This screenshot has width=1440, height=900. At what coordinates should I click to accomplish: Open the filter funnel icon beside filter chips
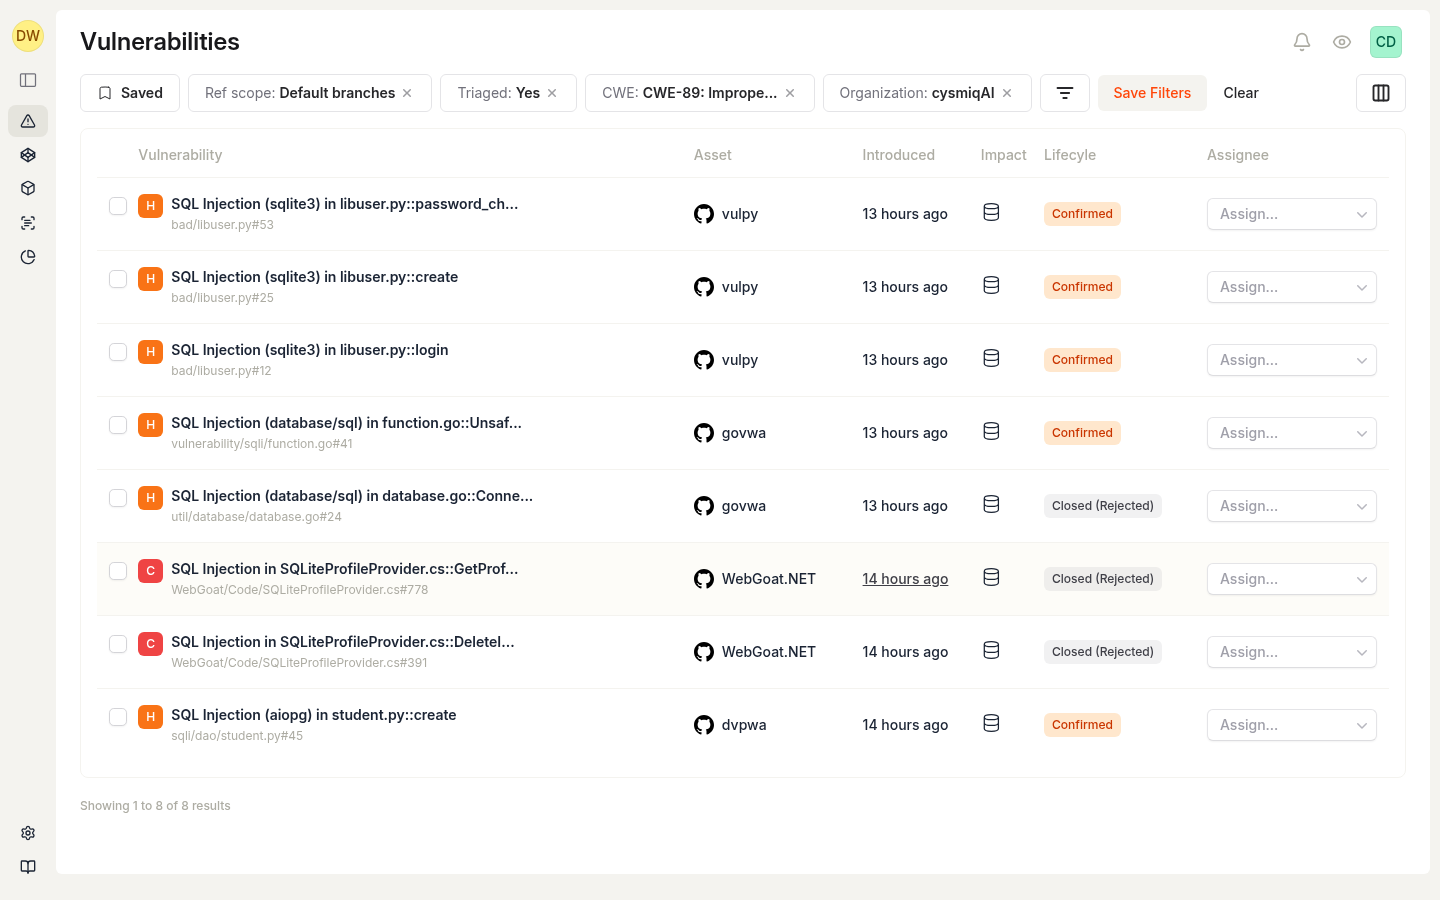[x=1064, y=92]
